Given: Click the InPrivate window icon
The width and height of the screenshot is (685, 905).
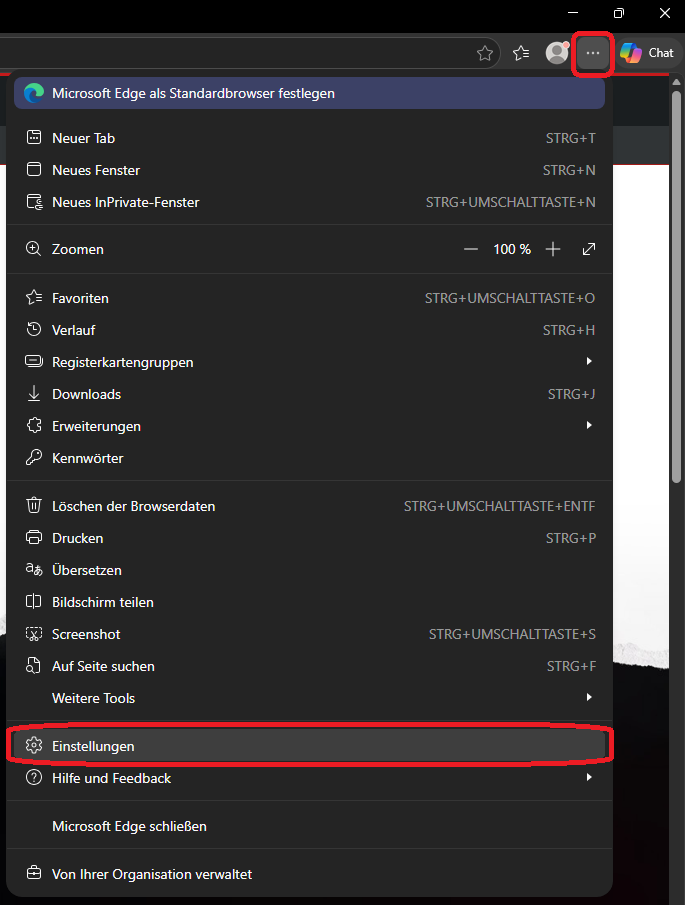Looking at the screenshot, I should pyautogui.click(x=34, y=202).
